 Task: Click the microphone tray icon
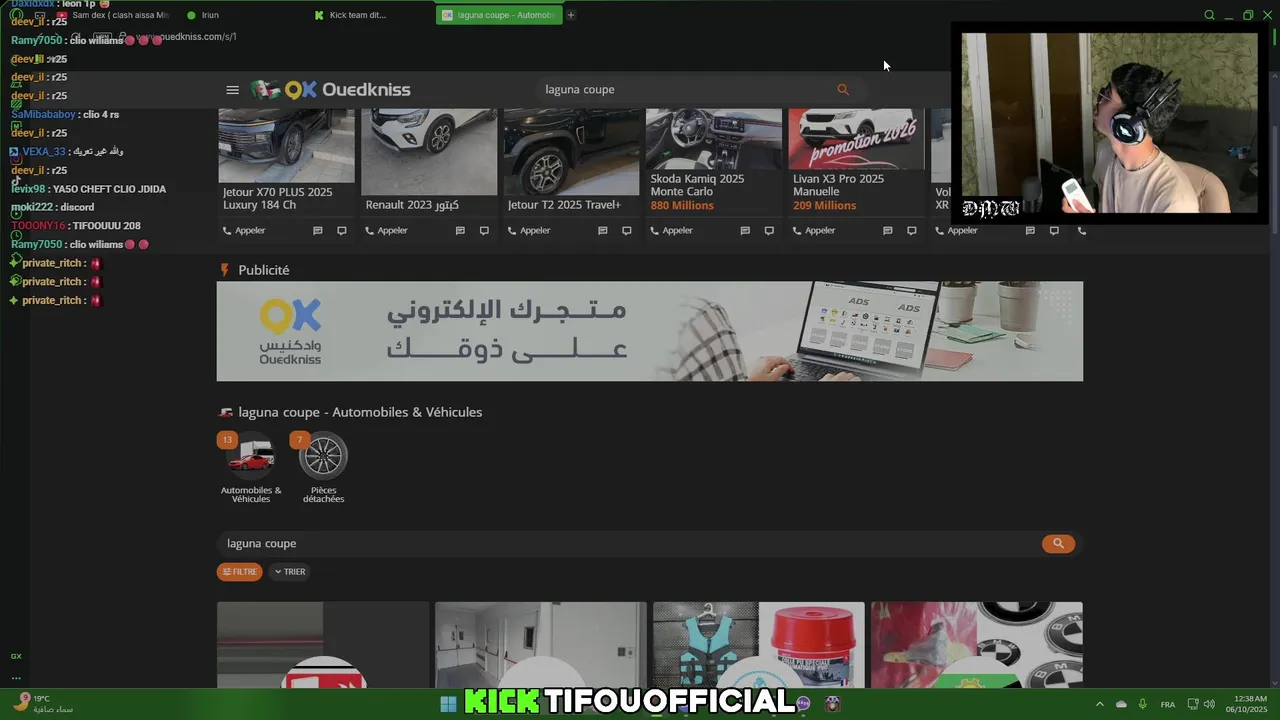pos(1142,704)
